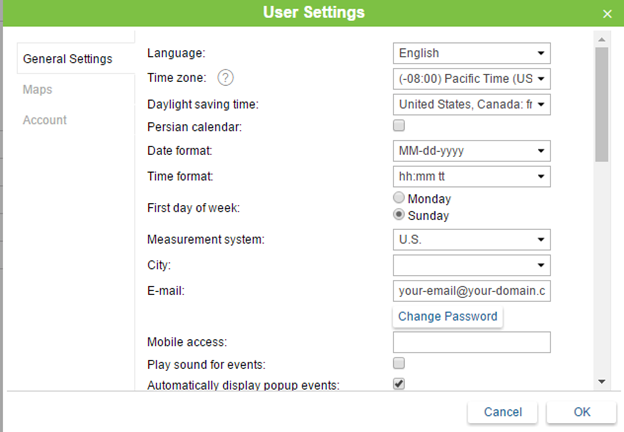Enable the Persian calendar checkbox
This screenshot has height=432, width=624.
tap(399, 126)
